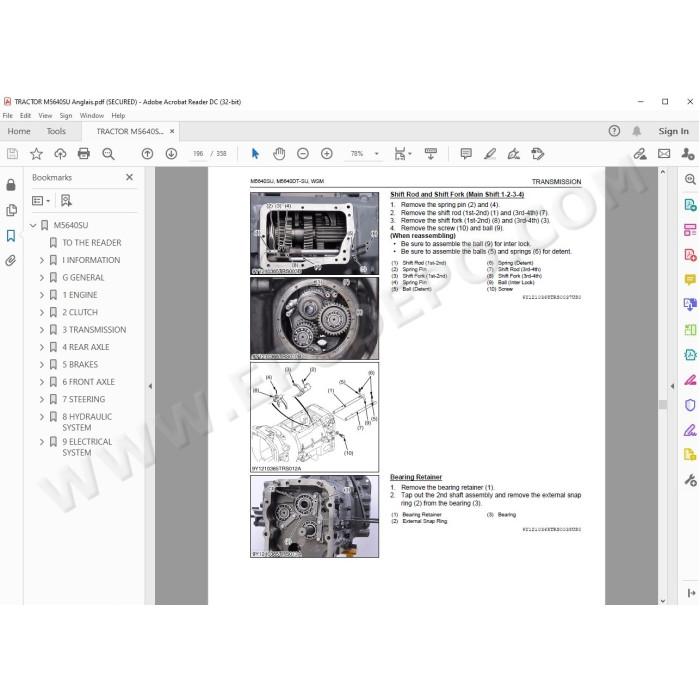Viewport: 700px width, 700px height.
Task: Add bookmark star icon
Action: click(36, 154)
